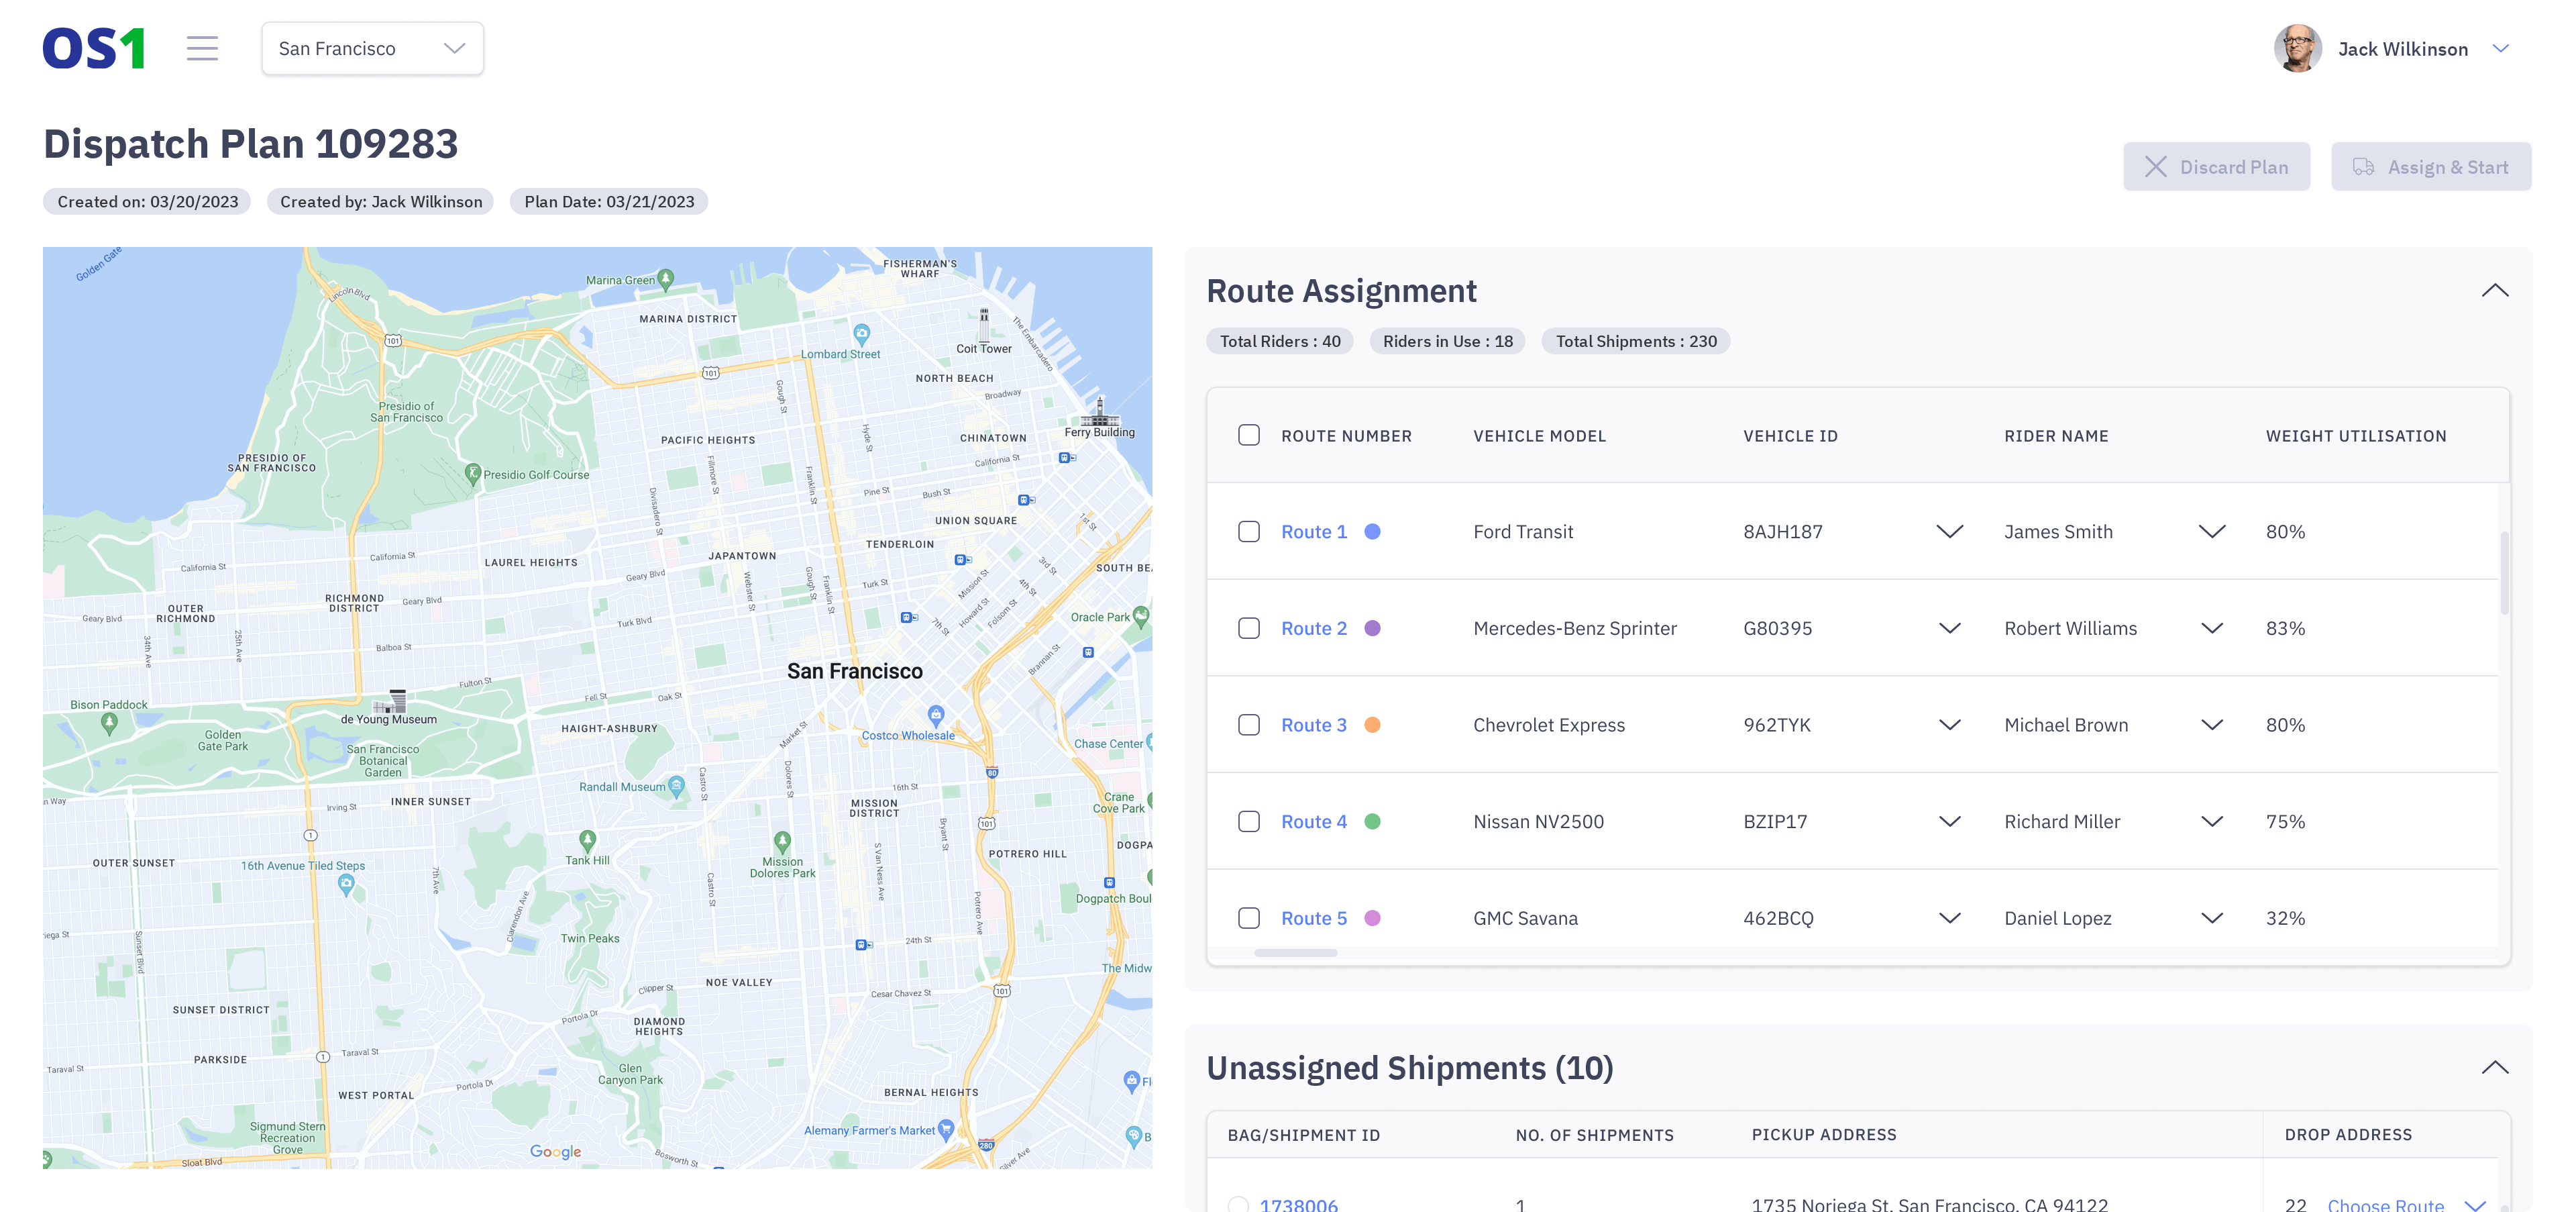Click the Assign & Start button
2576x1212 pixels.
click(x=2431, y=167)
